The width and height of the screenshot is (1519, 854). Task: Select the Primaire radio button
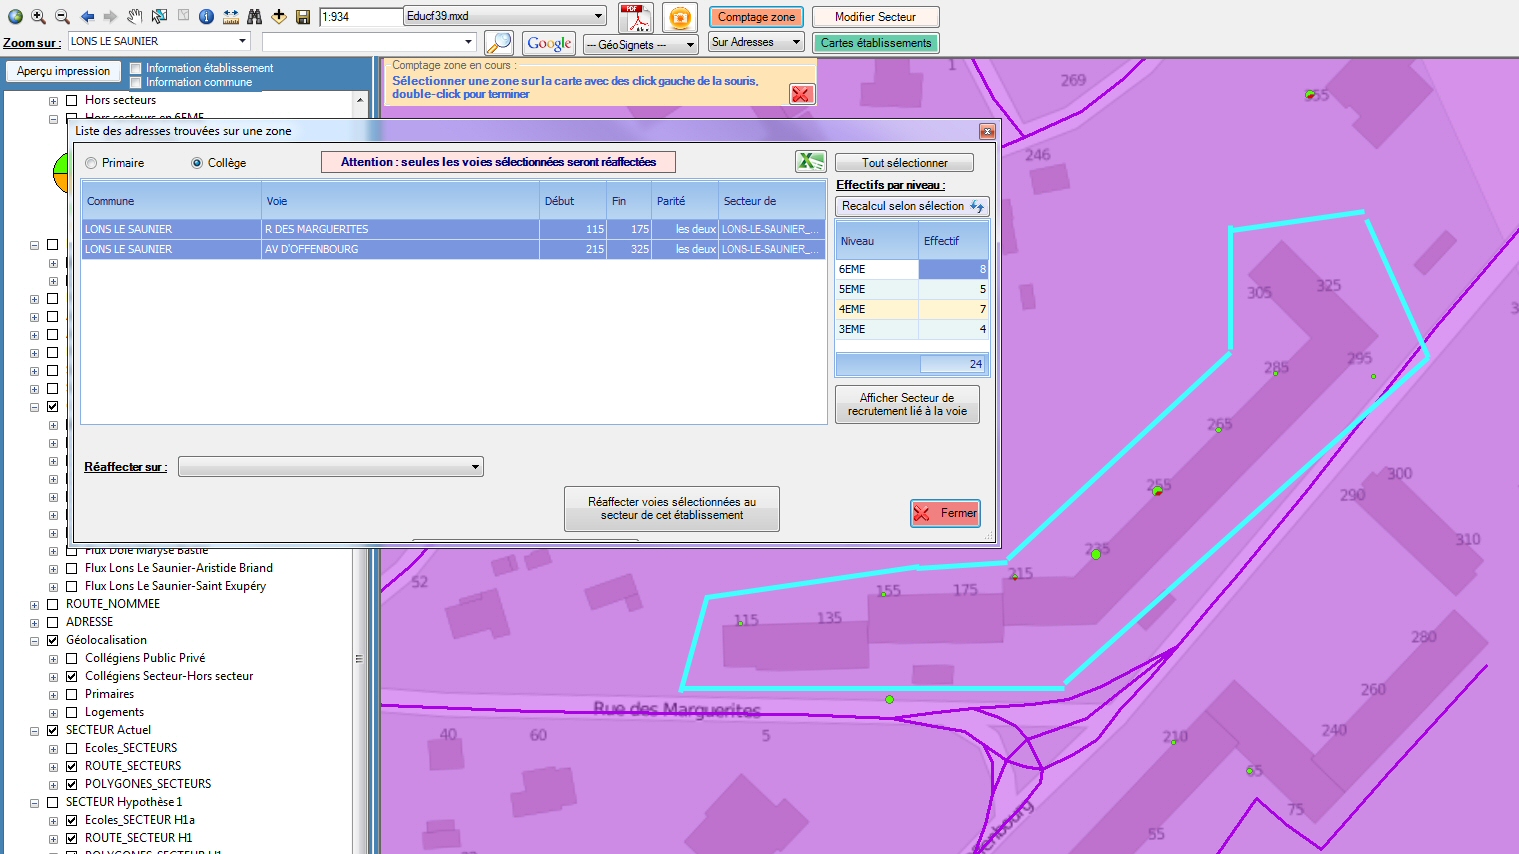pos(91,163)
